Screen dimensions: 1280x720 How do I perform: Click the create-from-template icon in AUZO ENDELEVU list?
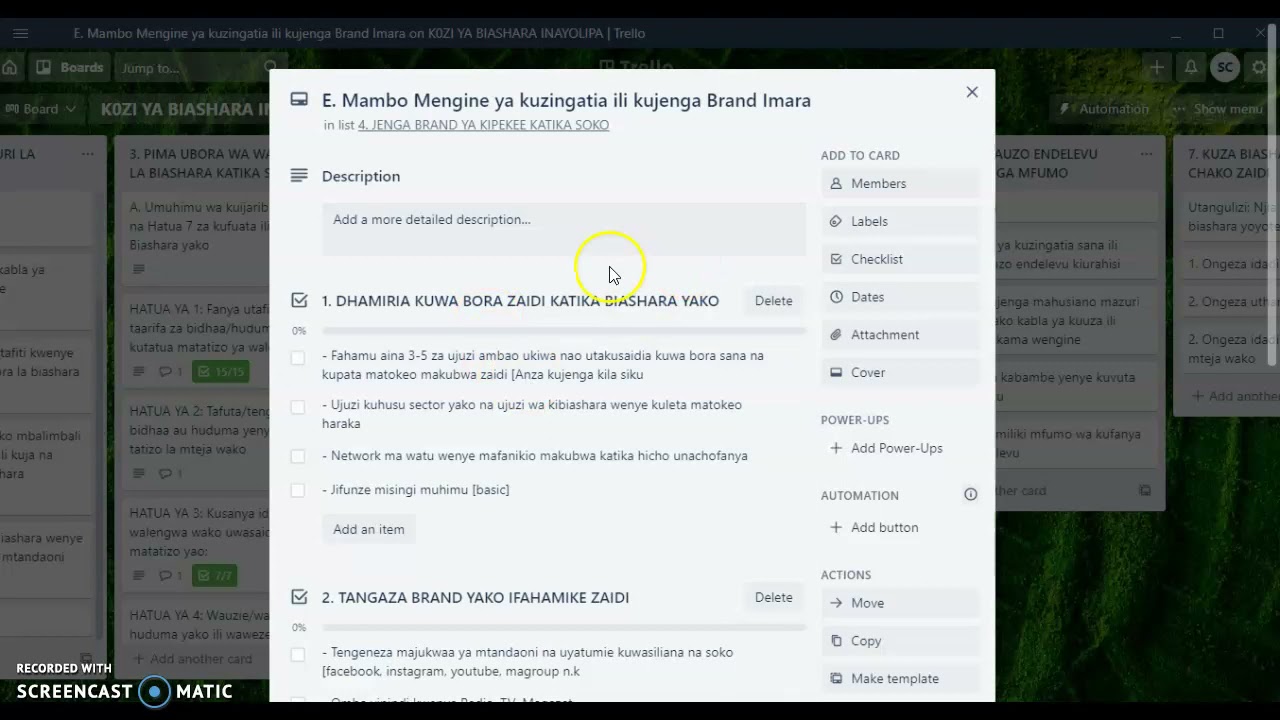point(1145,491)
